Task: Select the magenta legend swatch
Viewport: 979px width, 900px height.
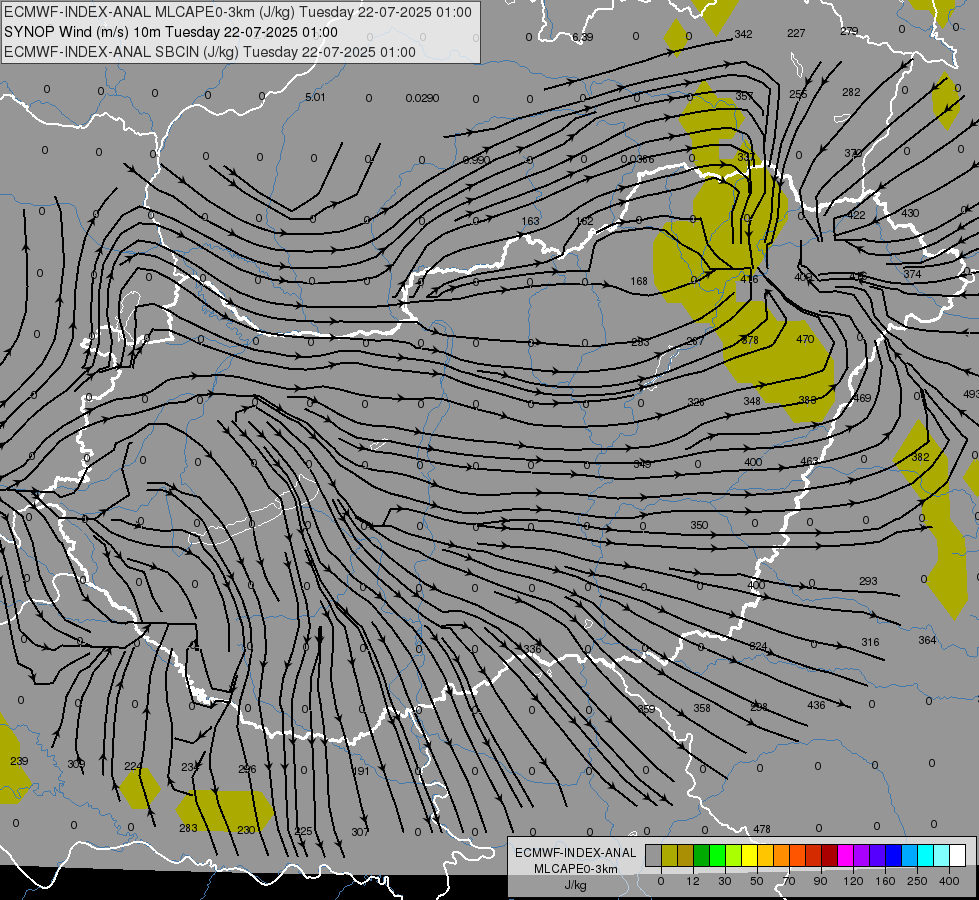Action: coord(846,855)
